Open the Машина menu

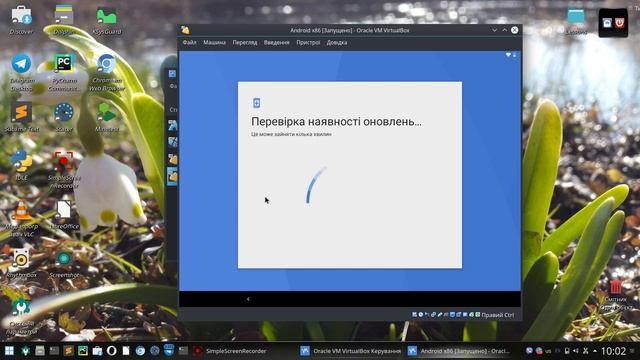coord(214,42)
